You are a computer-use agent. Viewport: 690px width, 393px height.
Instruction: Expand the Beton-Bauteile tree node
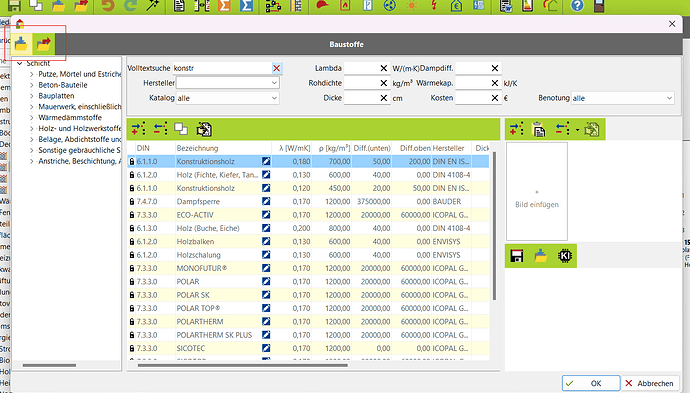(x=31, y=85)
